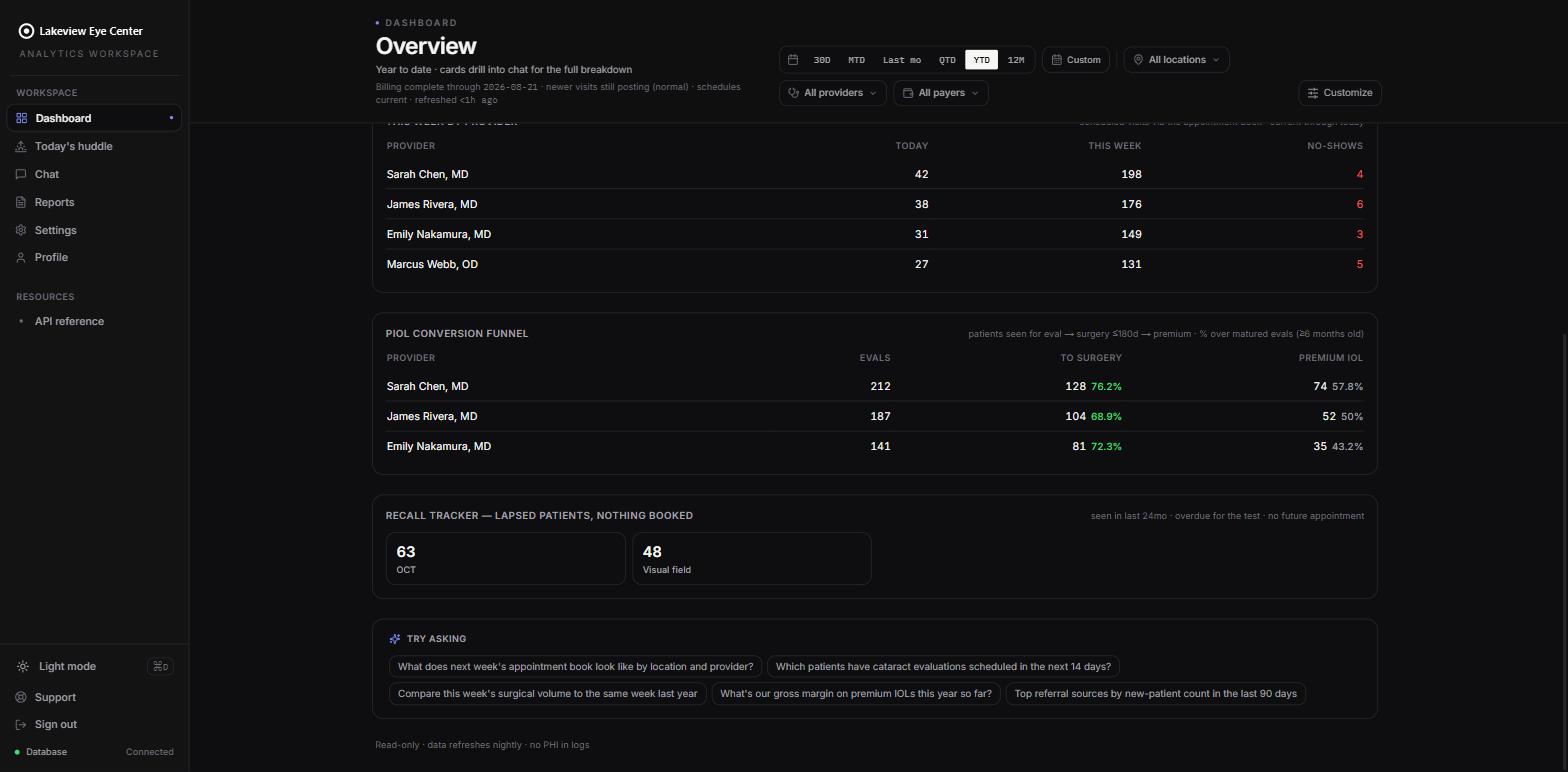Ask to compare this week's surgical volume

coord(547,694)
